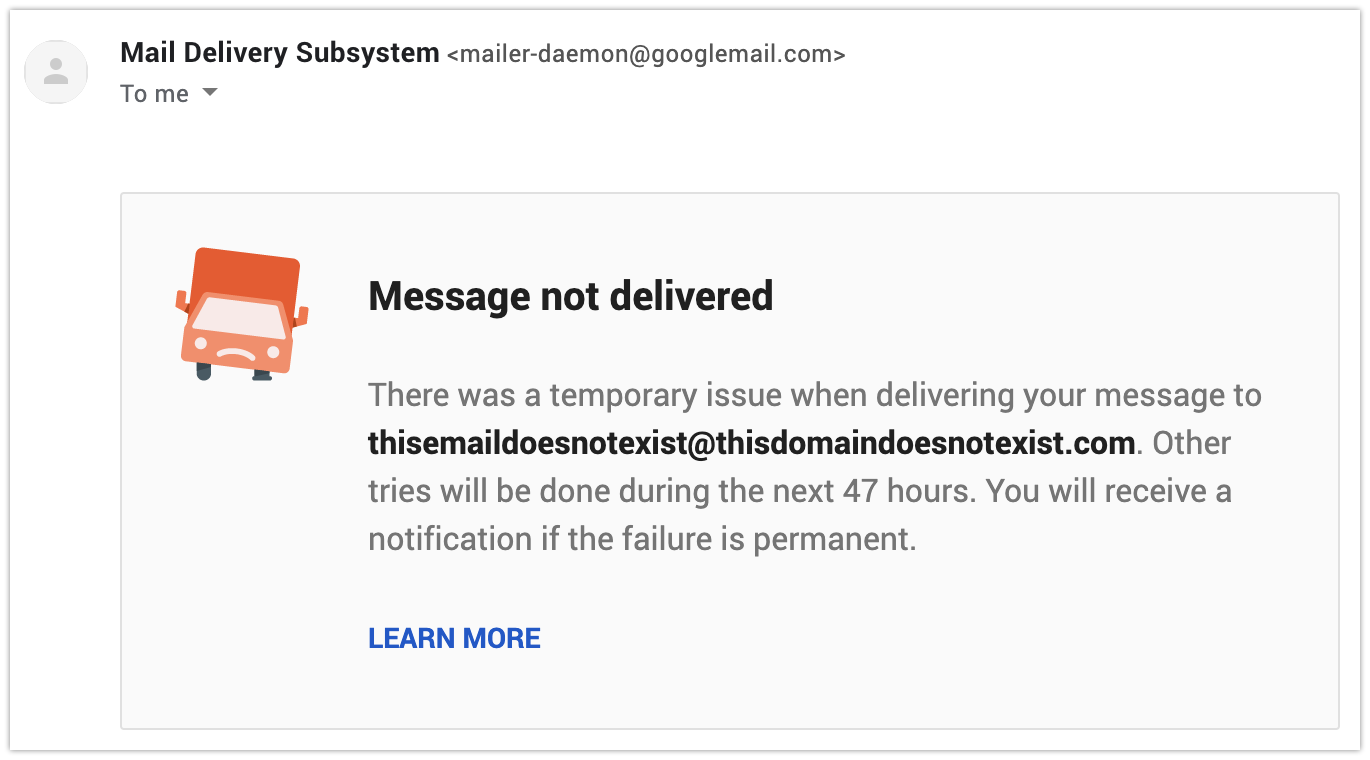The width and height of the screenshot is (1370, 760).
Task: Select the mailer-daemon@googlemail.com sender address
Action: (646, 55)
